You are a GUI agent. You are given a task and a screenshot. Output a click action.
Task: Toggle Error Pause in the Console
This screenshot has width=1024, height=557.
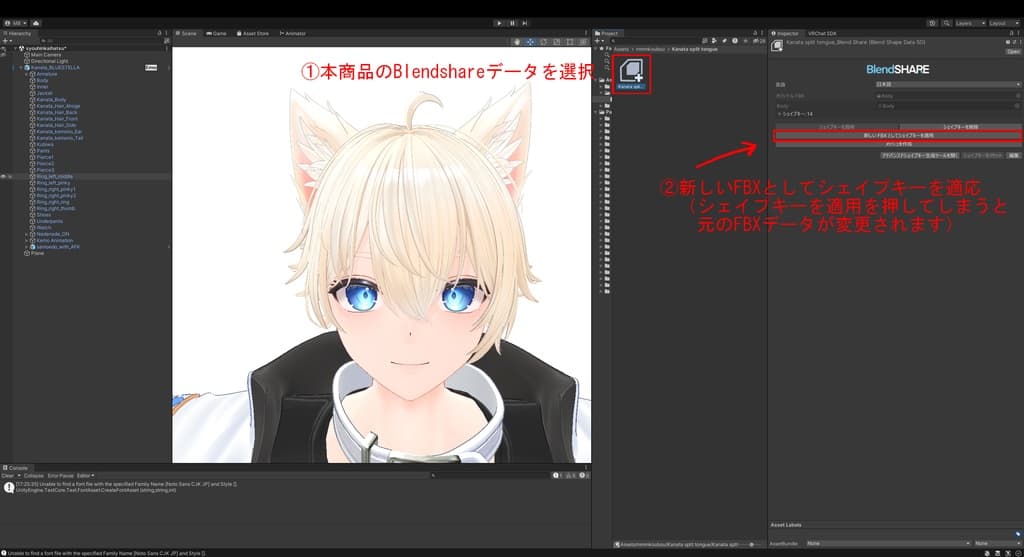pos(60,475)
